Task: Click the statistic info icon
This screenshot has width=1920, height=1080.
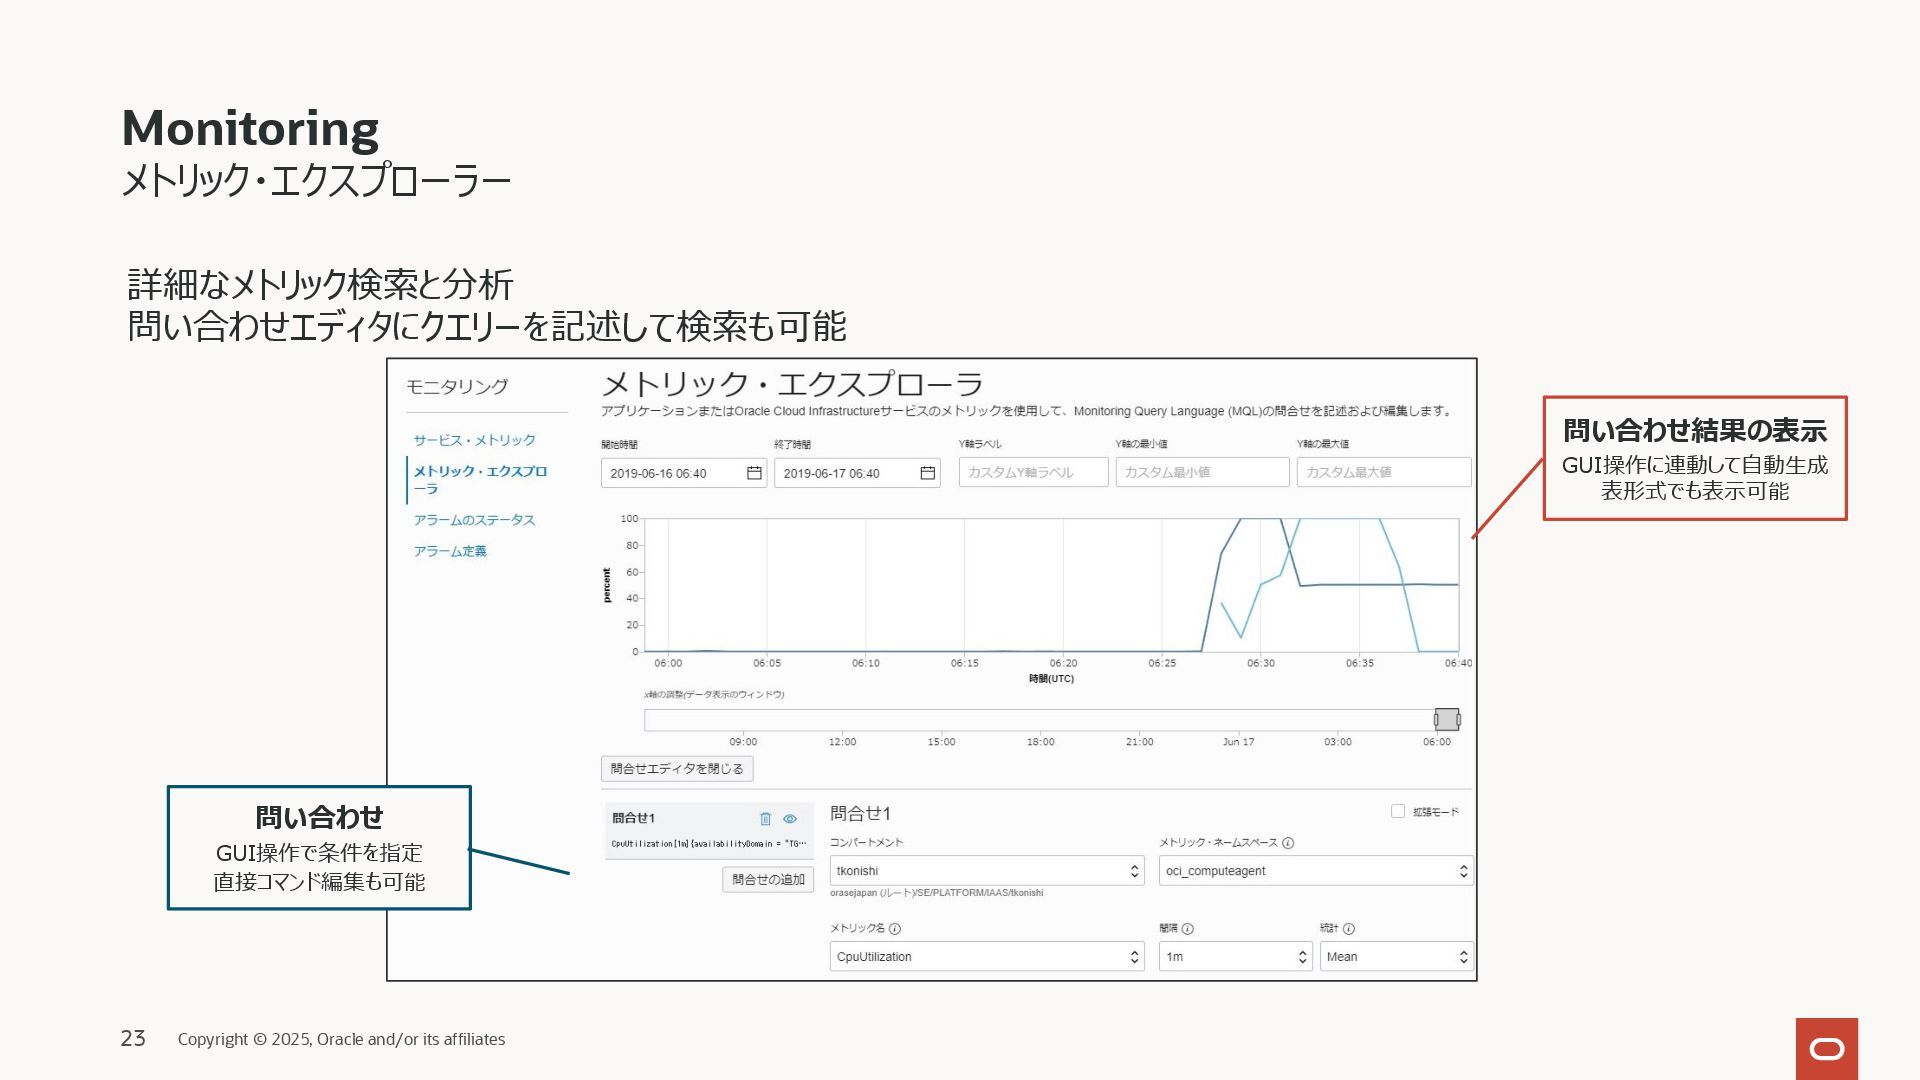Action: click(x=1349, y=929)
